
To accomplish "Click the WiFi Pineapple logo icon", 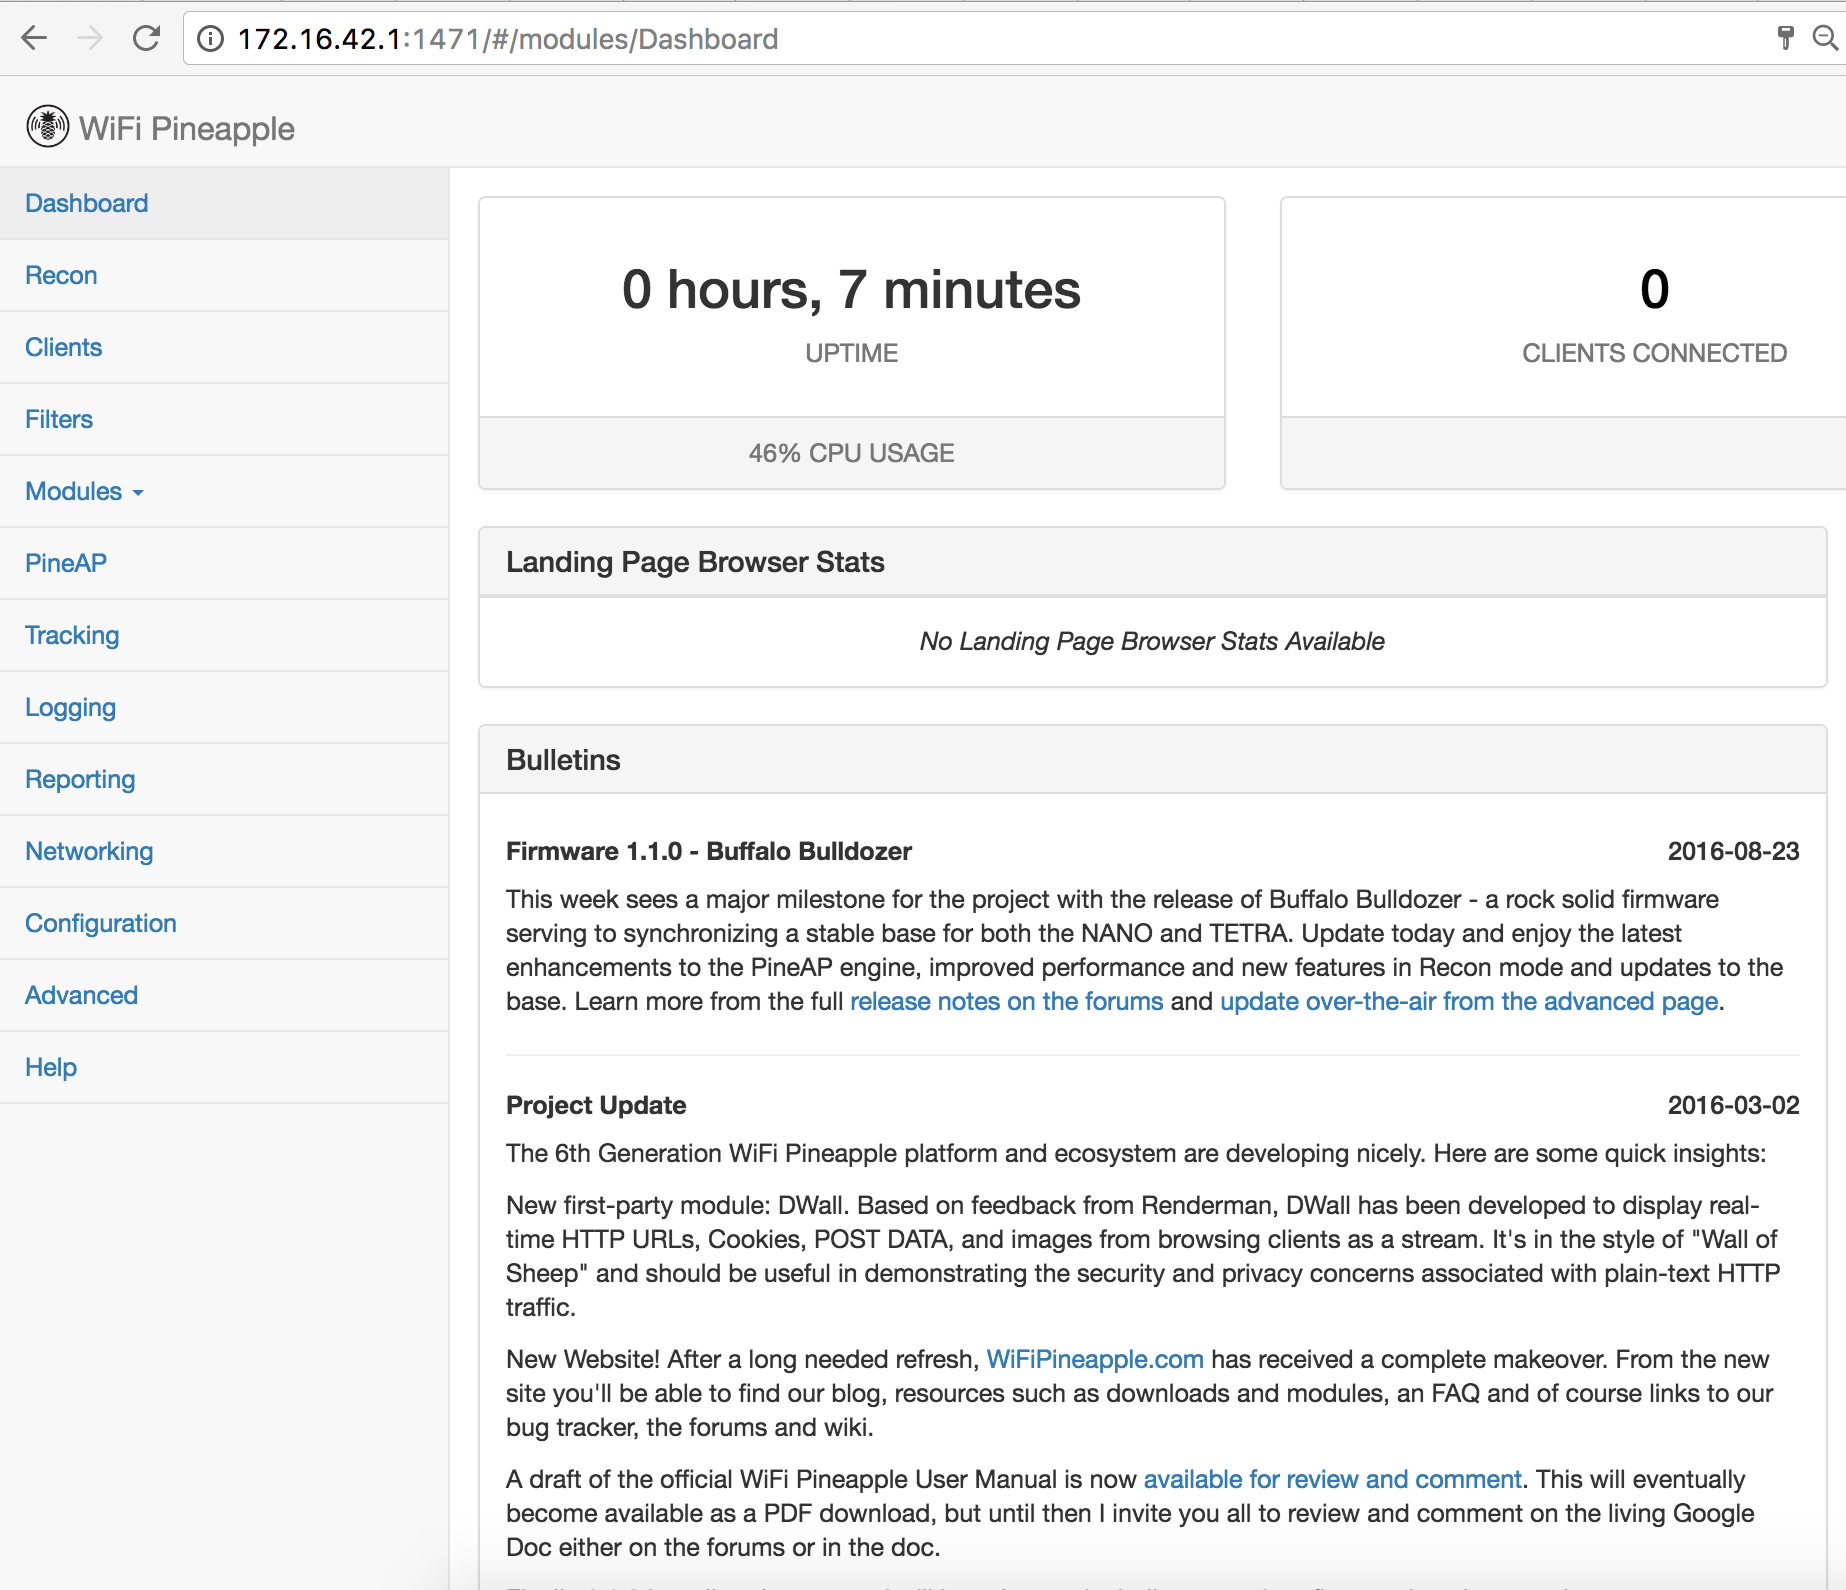I will (48, 127).
